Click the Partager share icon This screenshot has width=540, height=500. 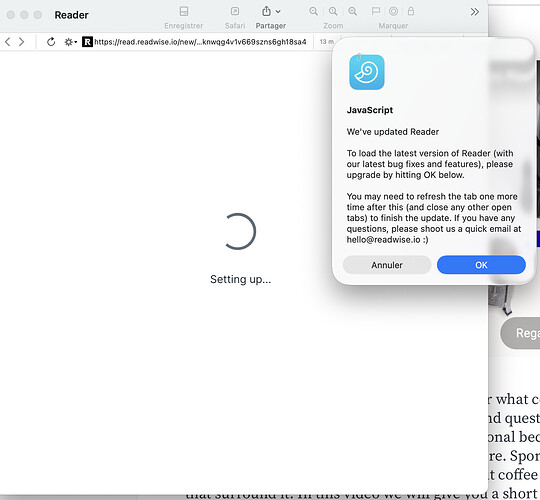(x=266, y=11)
